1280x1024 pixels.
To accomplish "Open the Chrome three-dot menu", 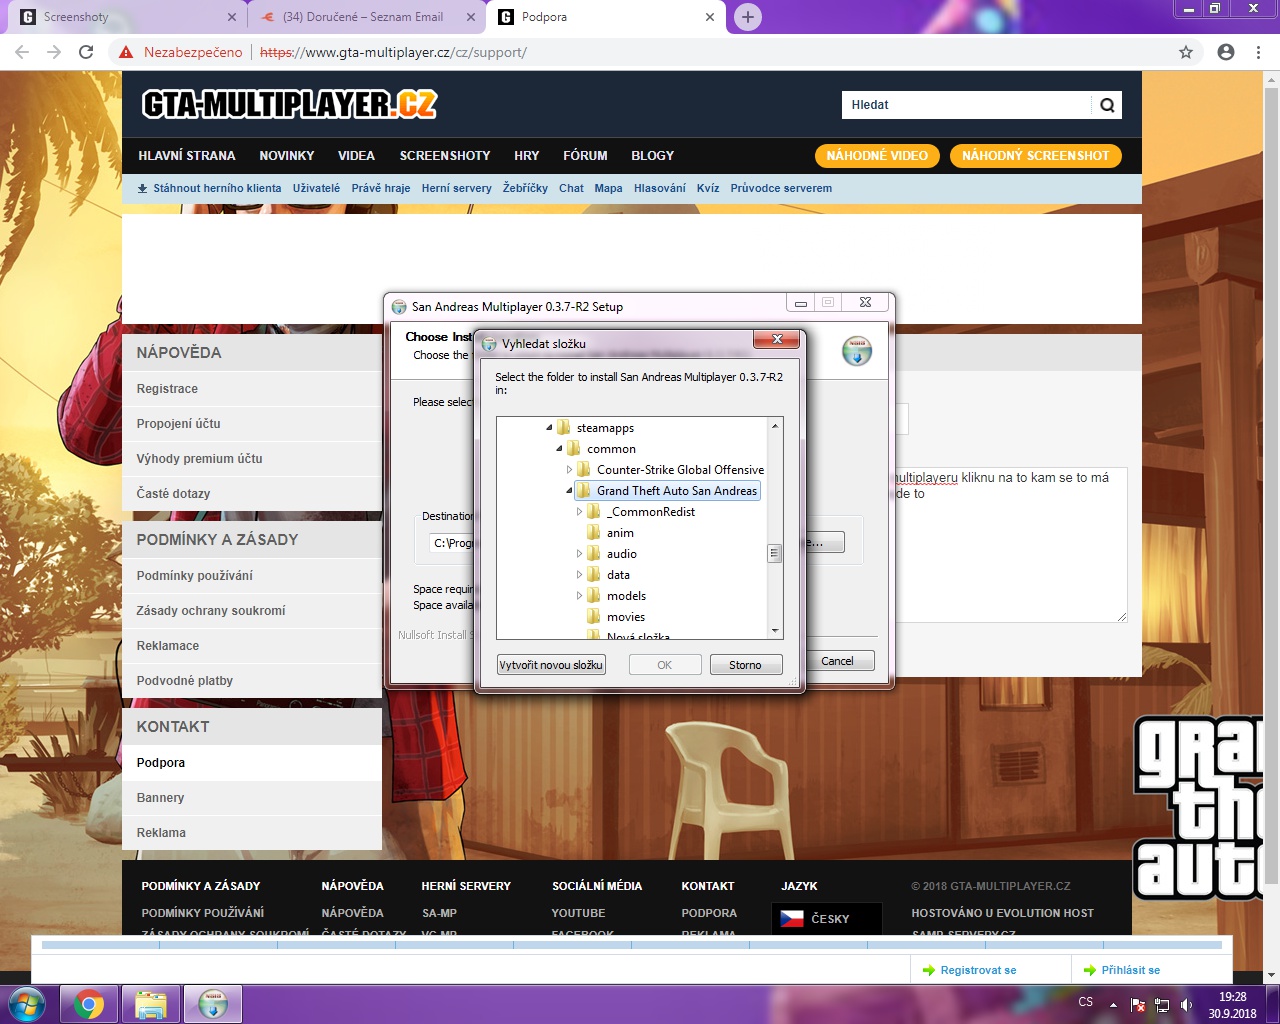I will (1258, 52).
